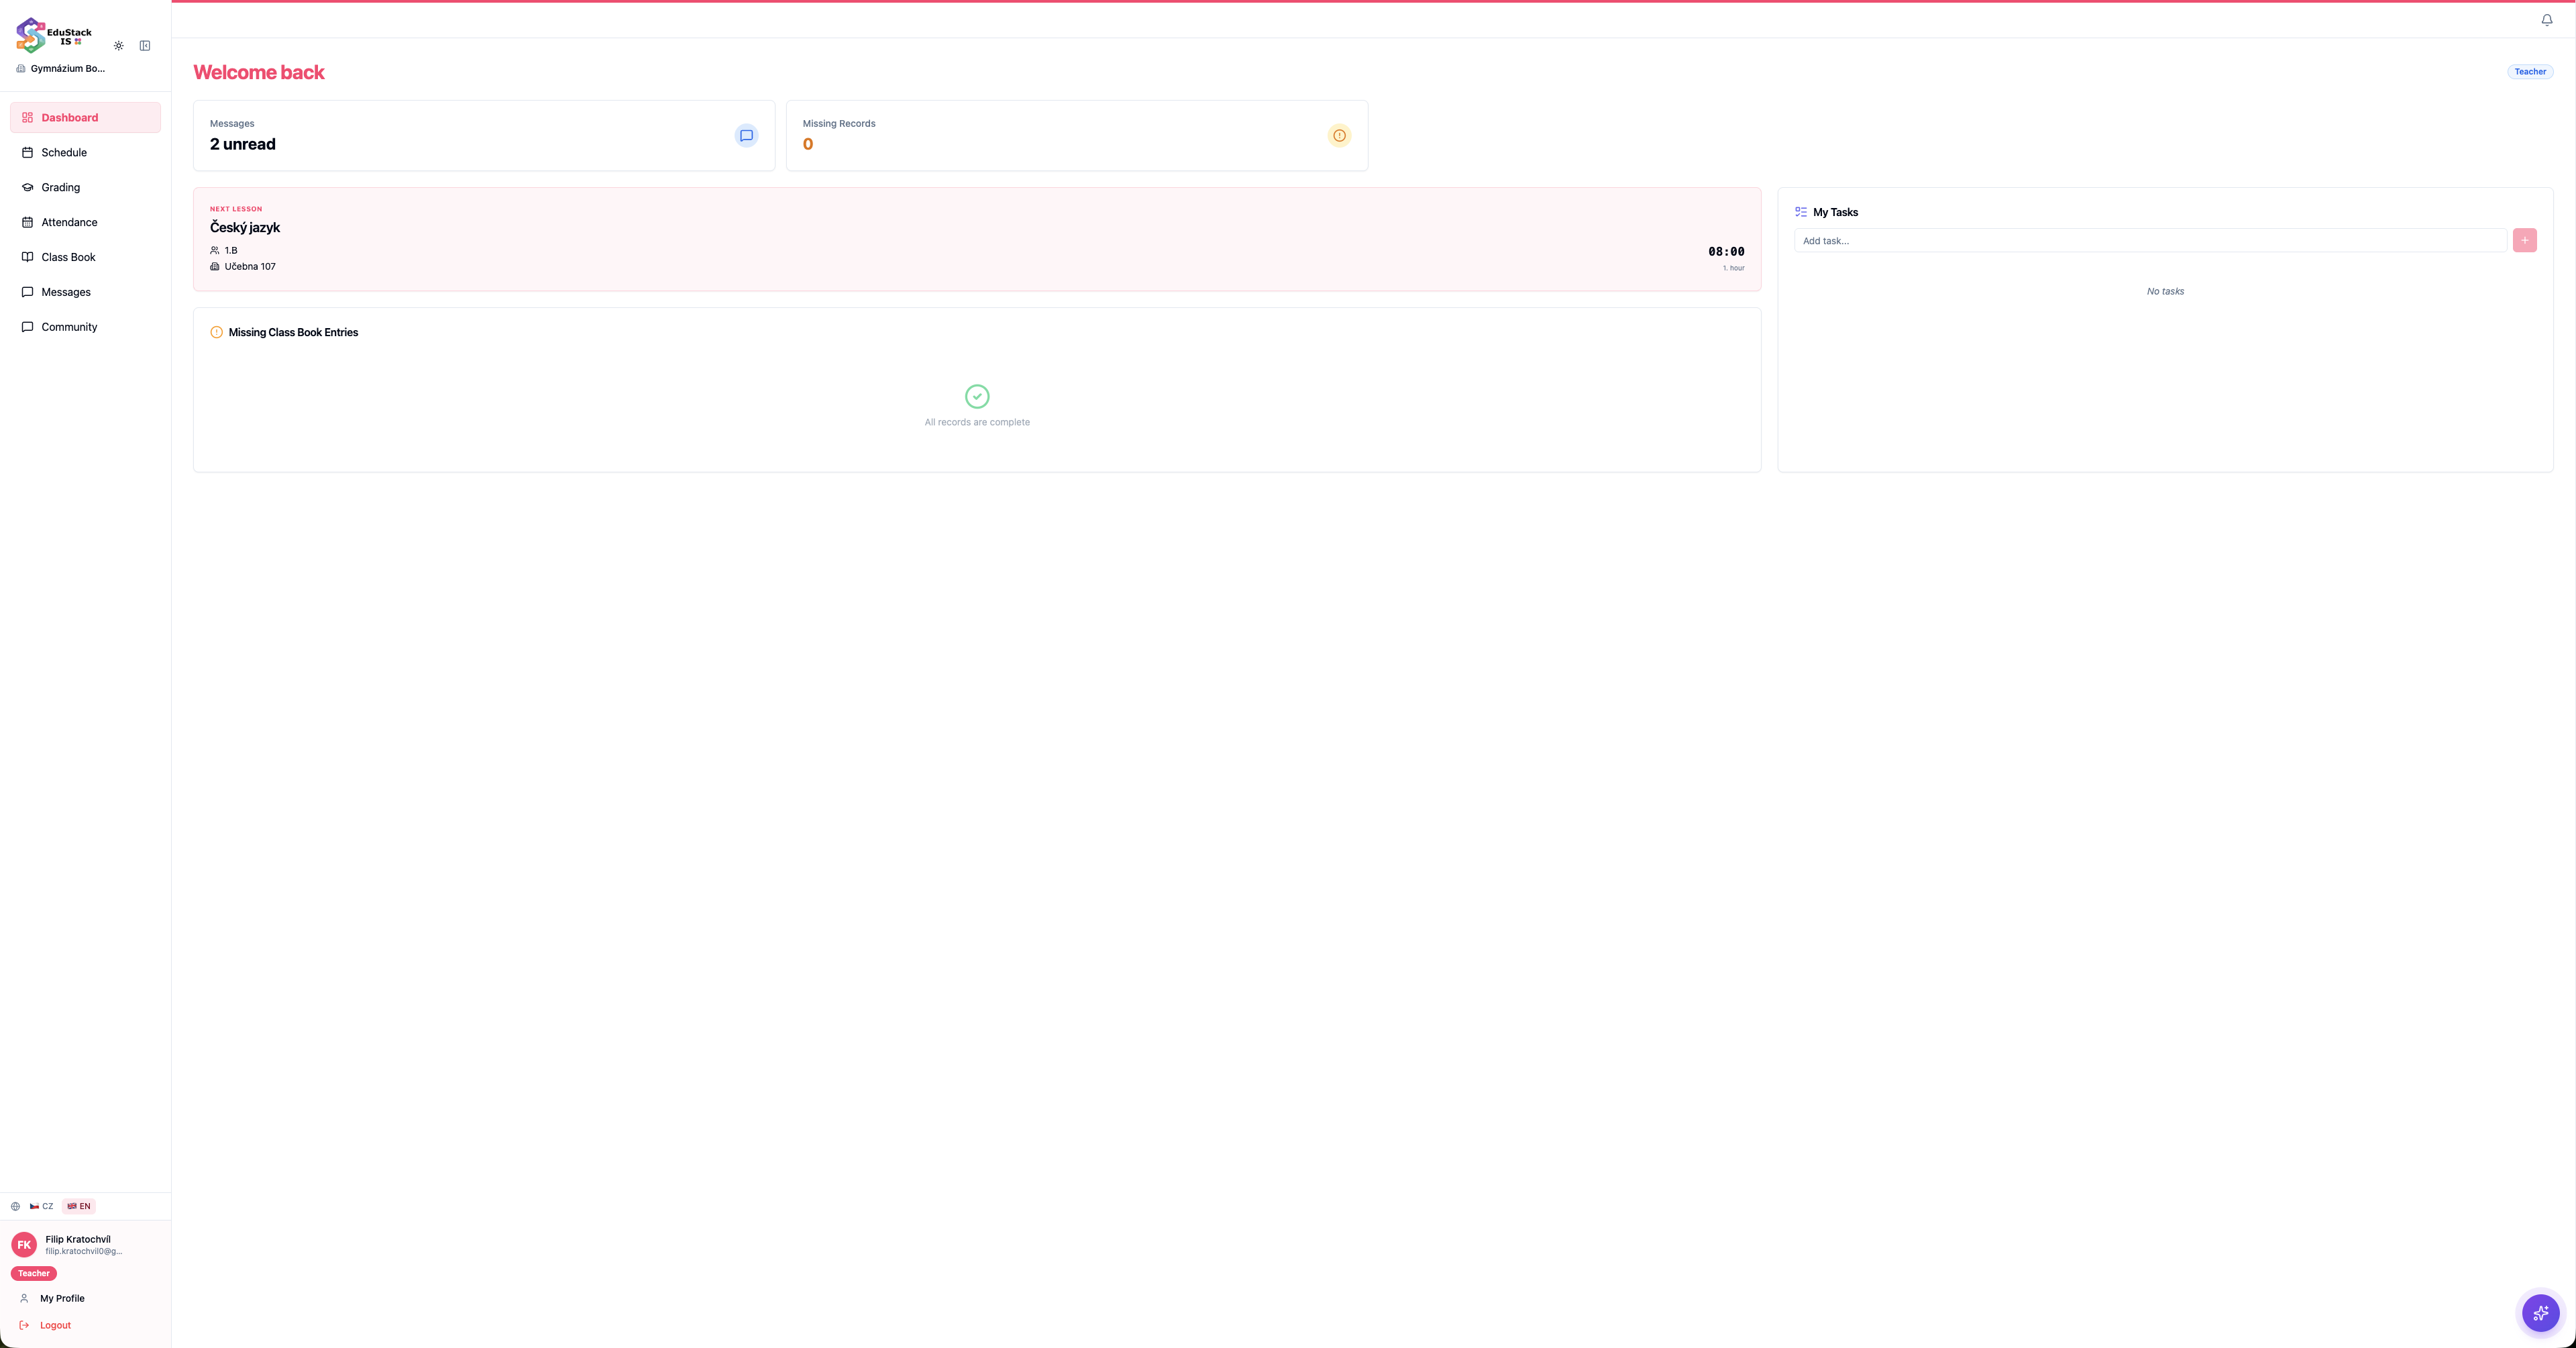The height and width of the screenshot is (1348, 2576).
Task: Switch language to EN
Action: coord(79,1207)
